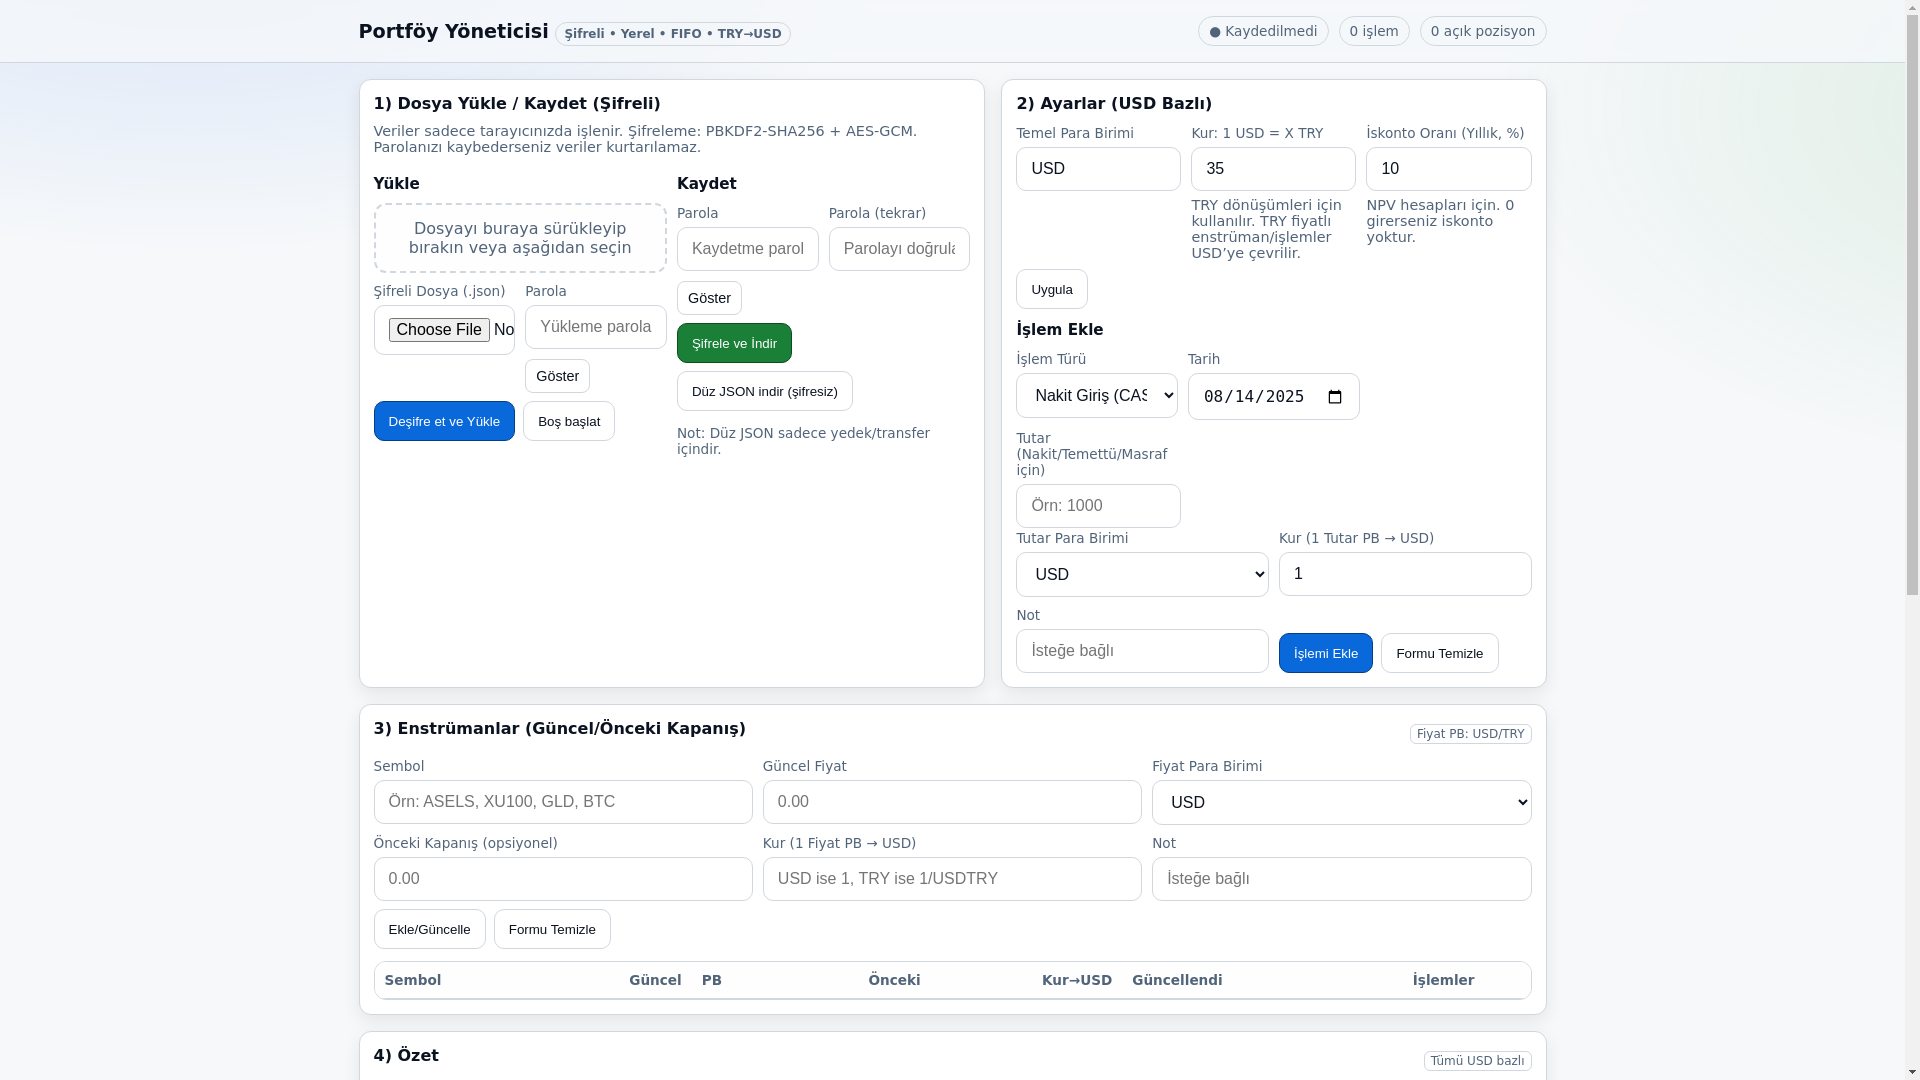Click the 0 işlem badge
The width and height of the screenshot is (1920, 1080).
[1374, 31]
